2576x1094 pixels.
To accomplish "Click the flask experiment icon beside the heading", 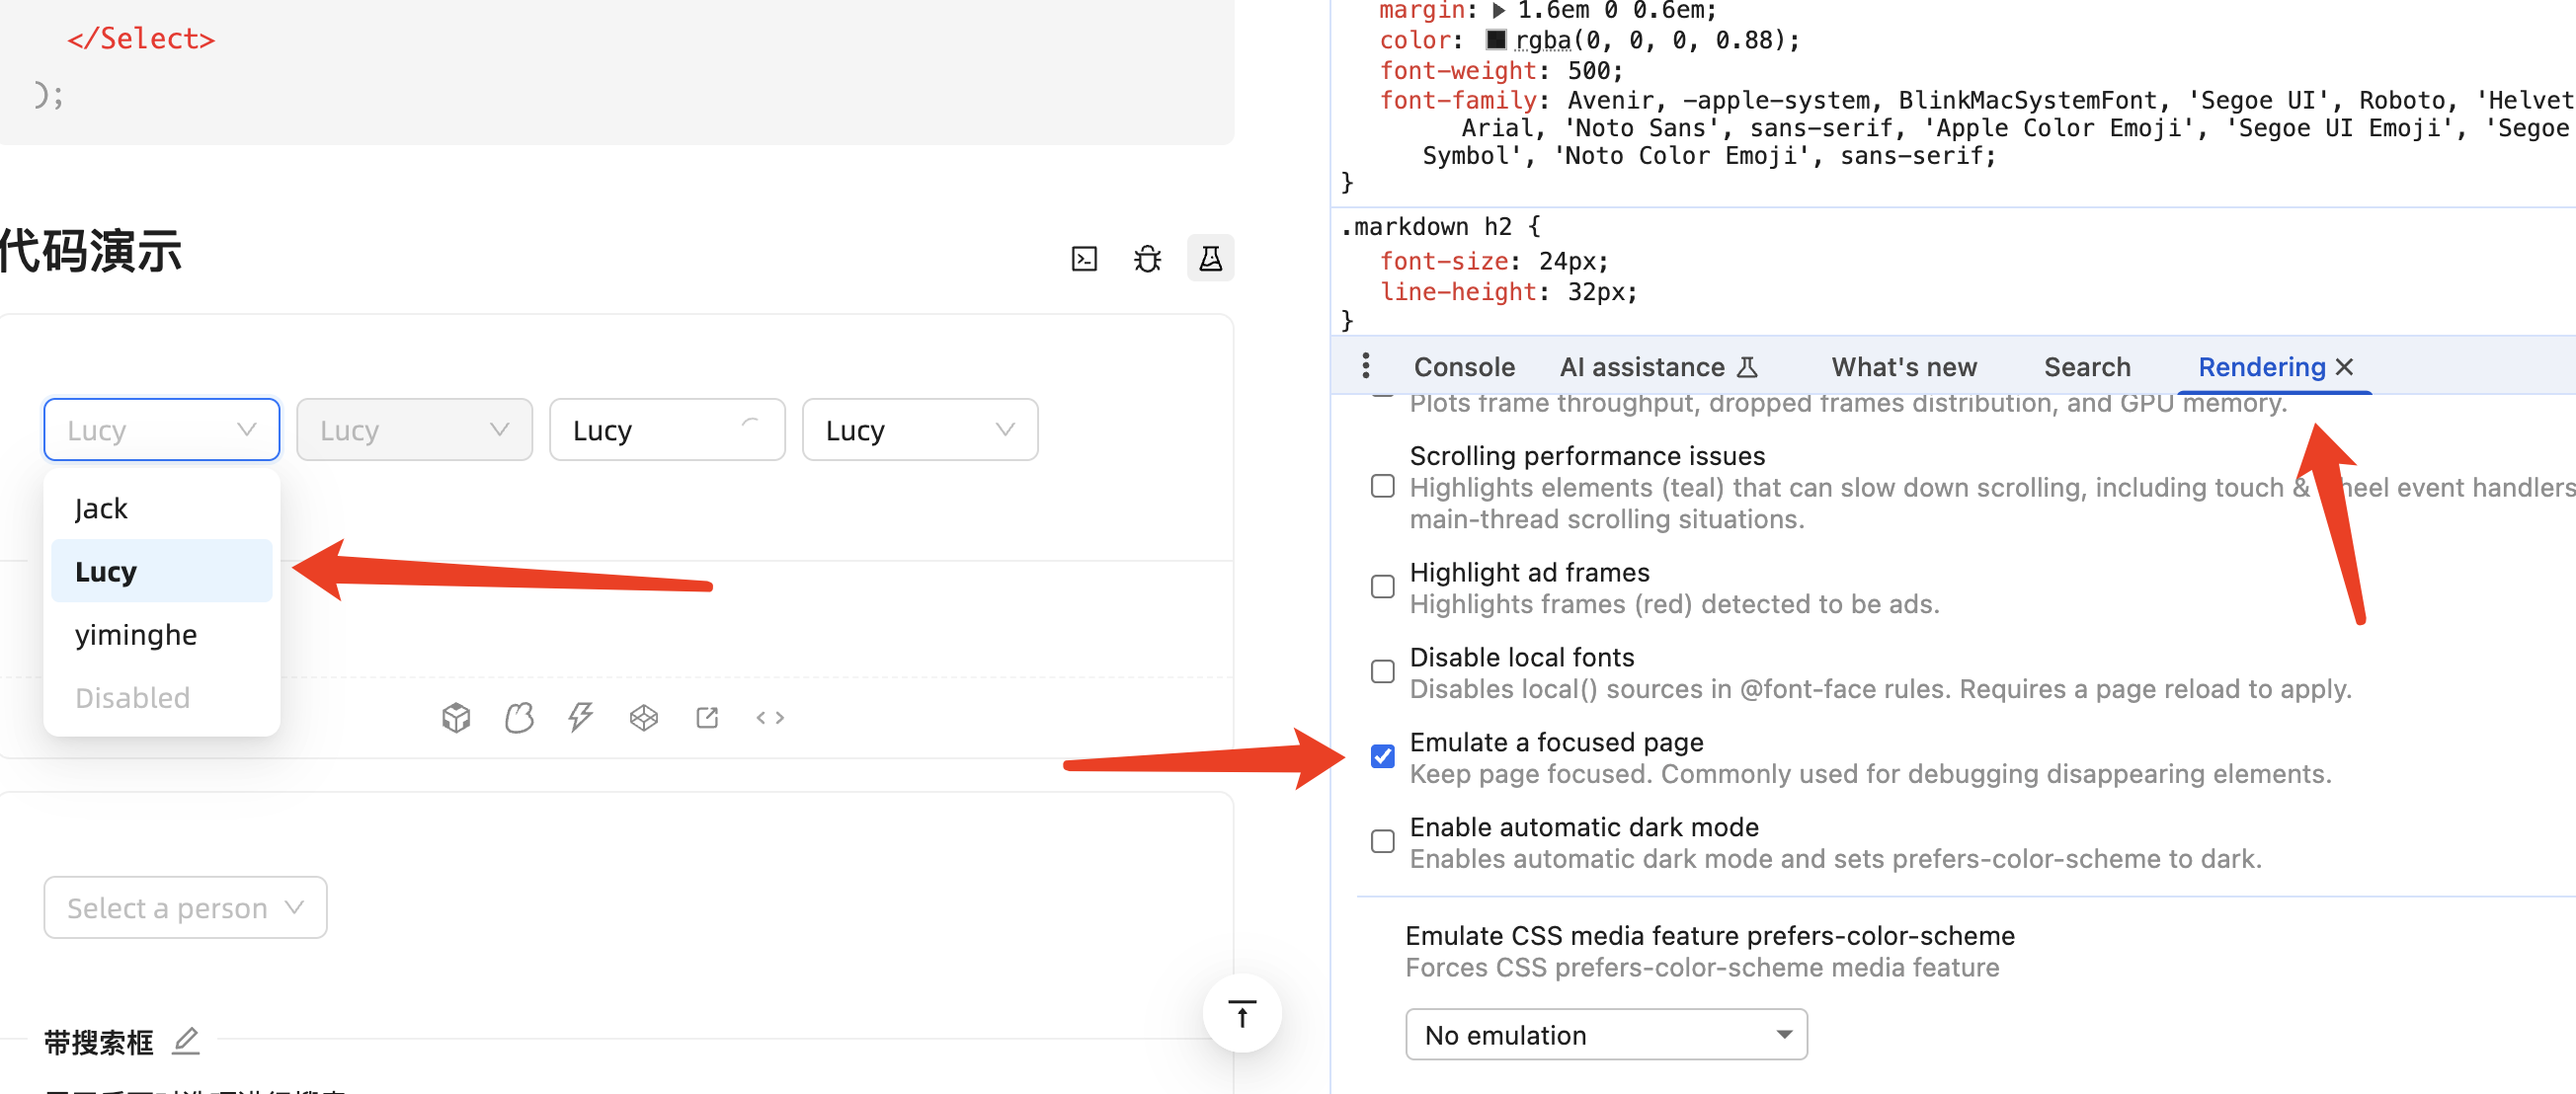I will coord(1210,259).
